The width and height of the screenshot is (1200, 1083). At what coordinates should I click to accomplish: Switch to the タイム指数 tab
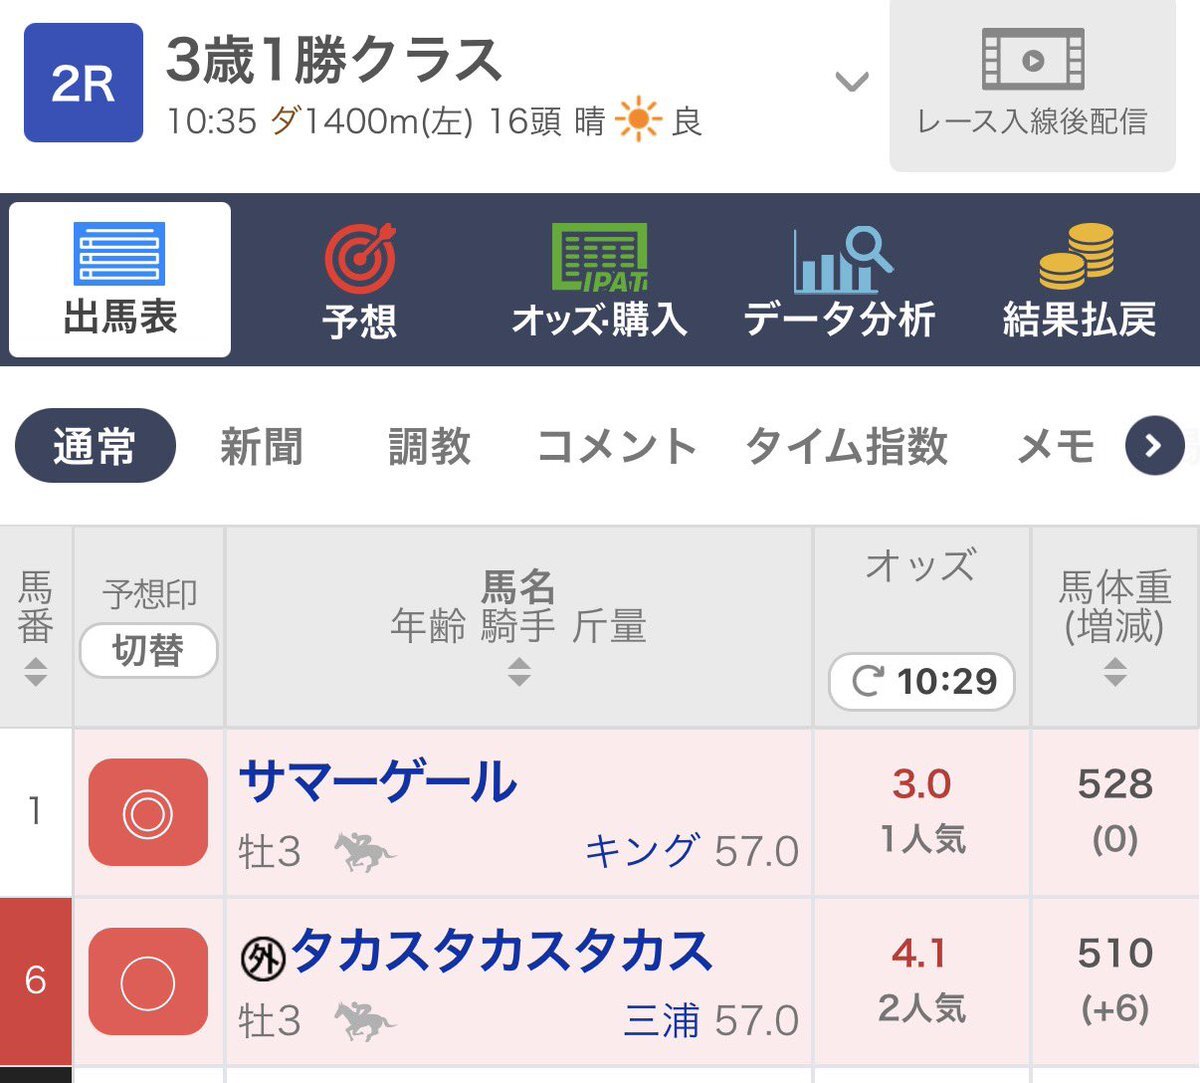coord(846,446)
